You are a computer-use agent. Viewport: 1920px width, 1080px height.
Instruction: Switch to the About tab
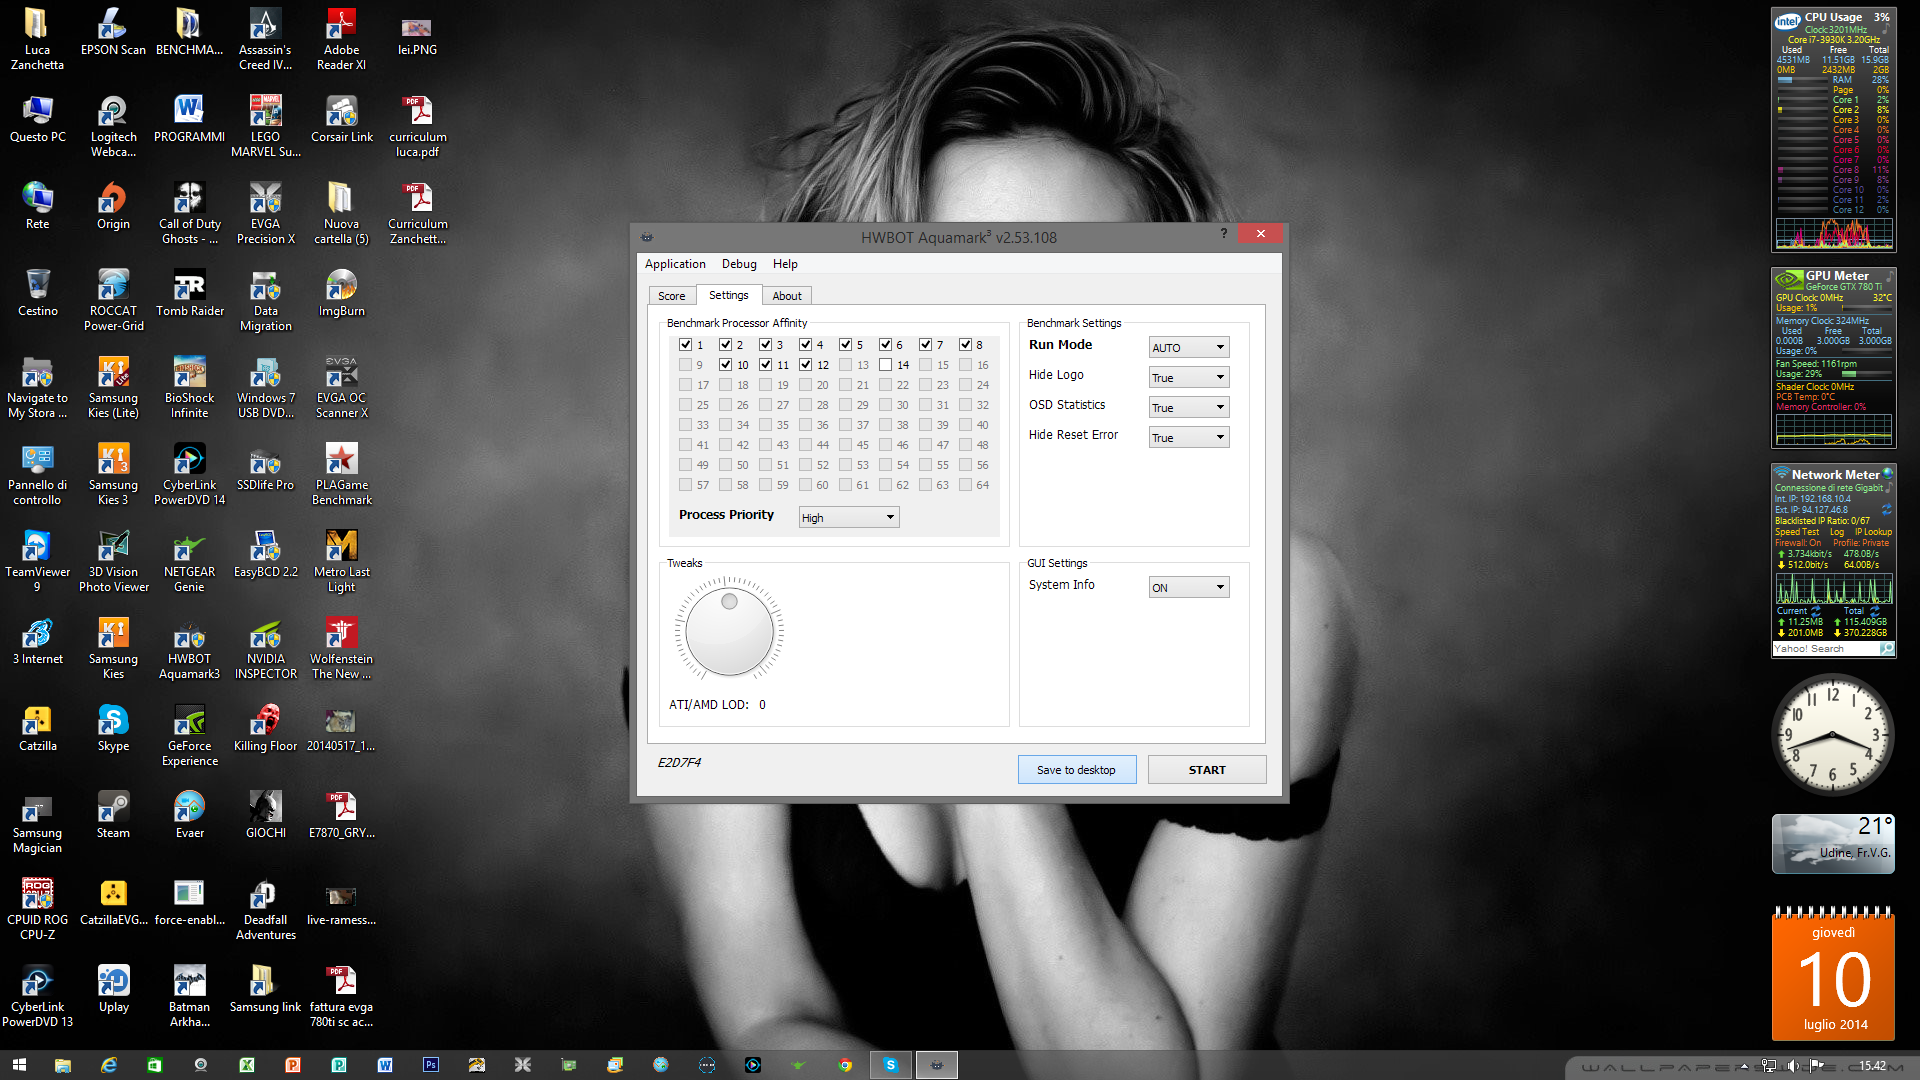(787, 296)
